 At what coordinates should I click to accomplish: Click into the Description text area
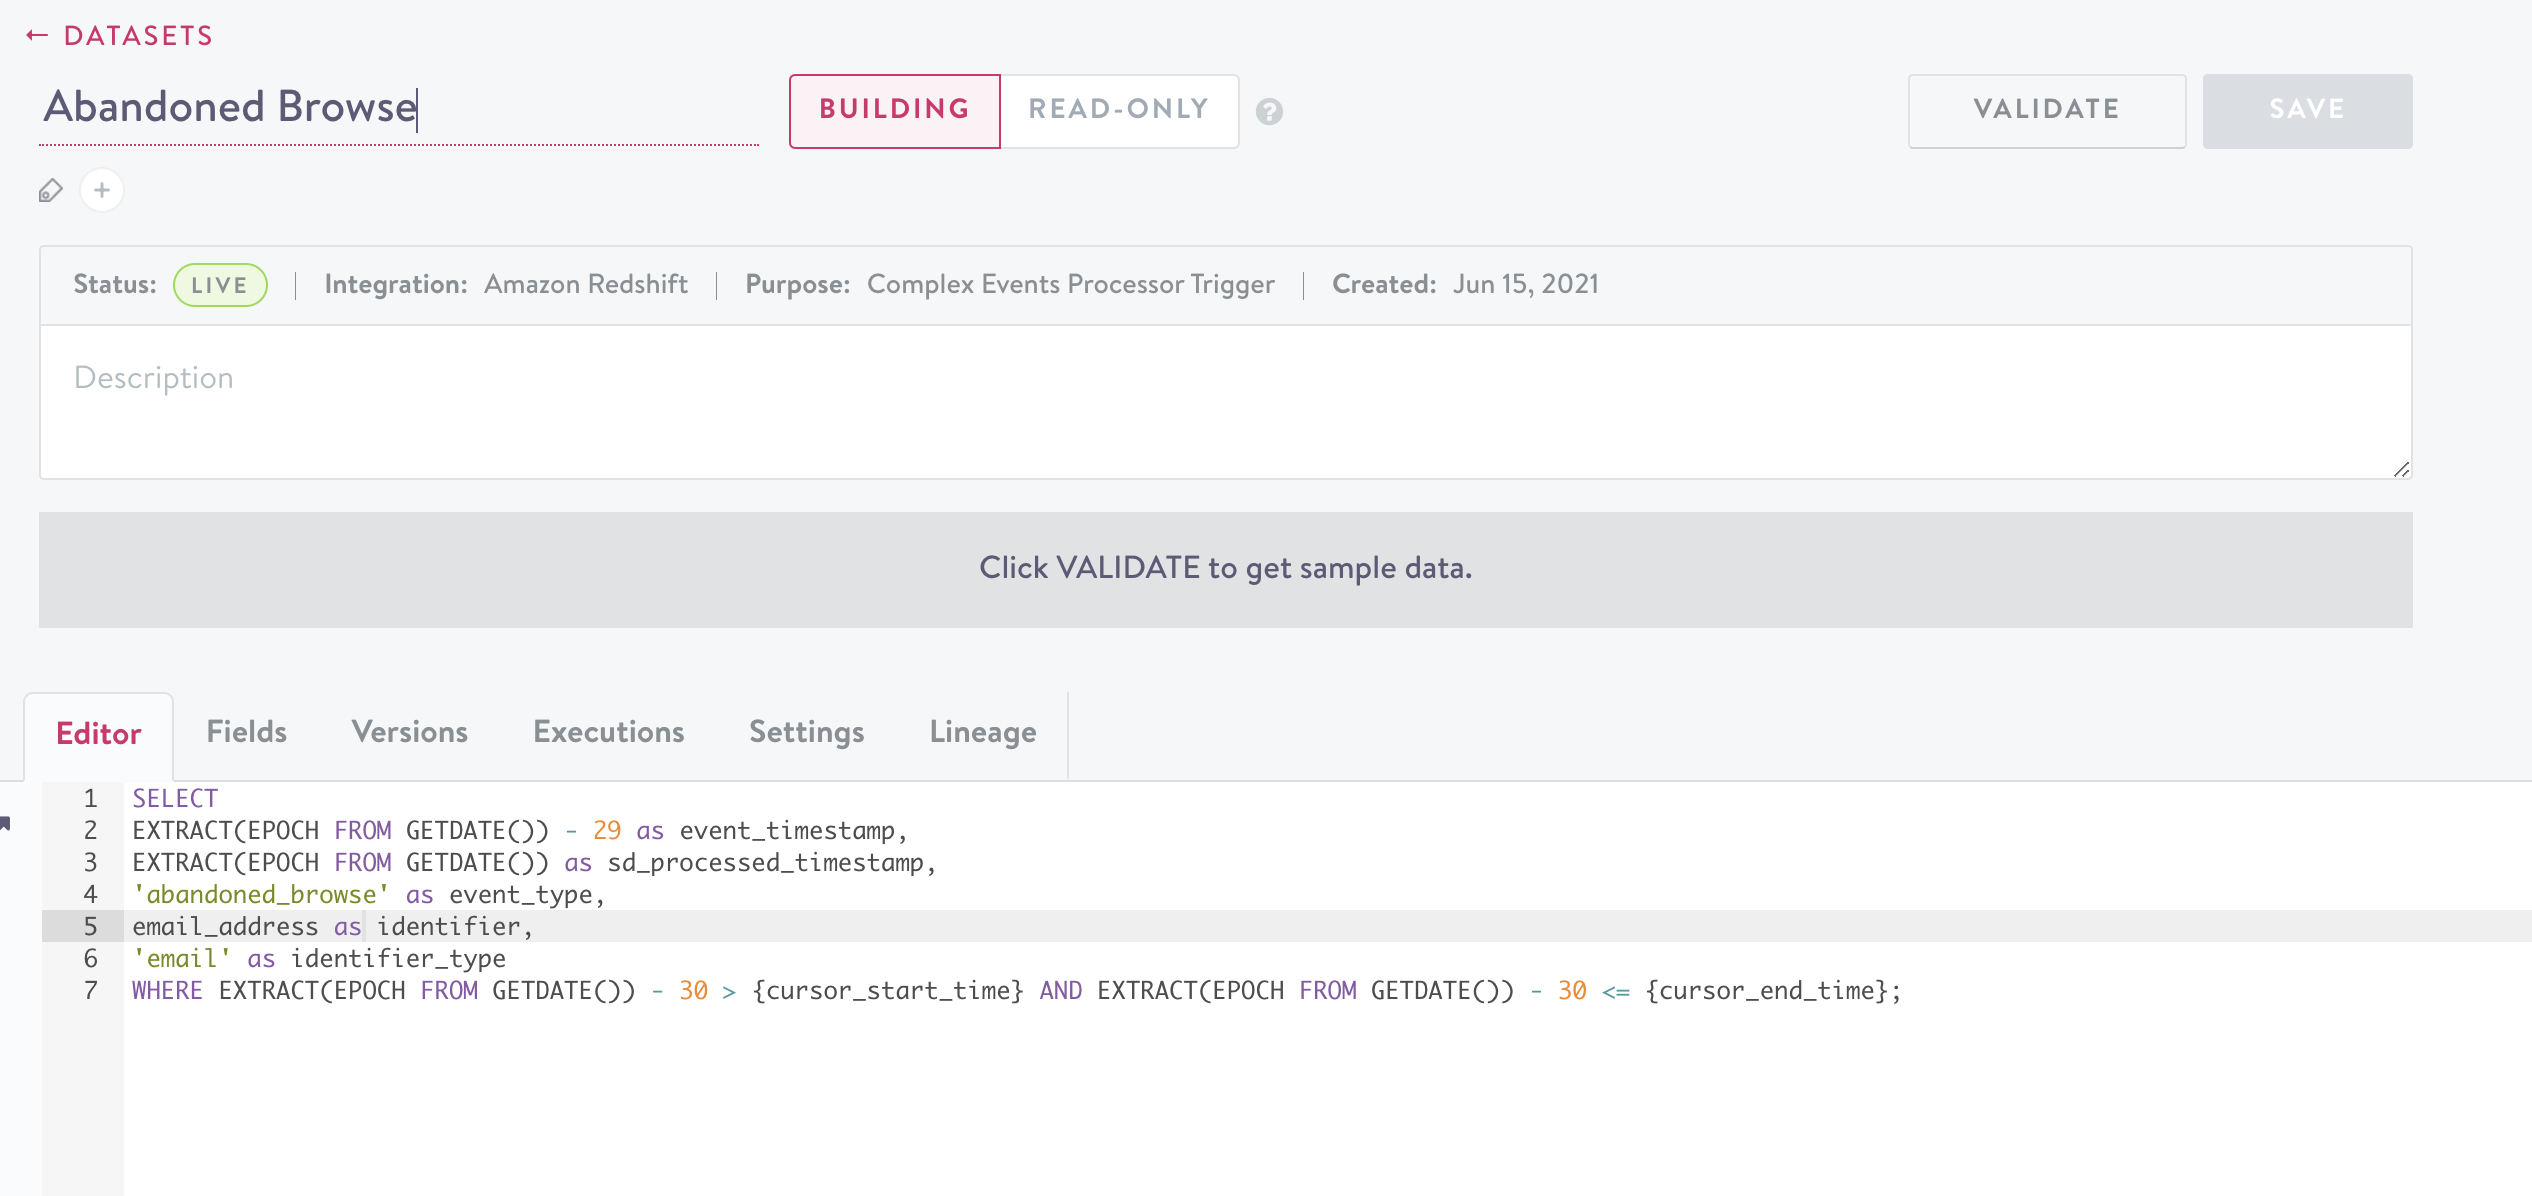coord(1225,402)
